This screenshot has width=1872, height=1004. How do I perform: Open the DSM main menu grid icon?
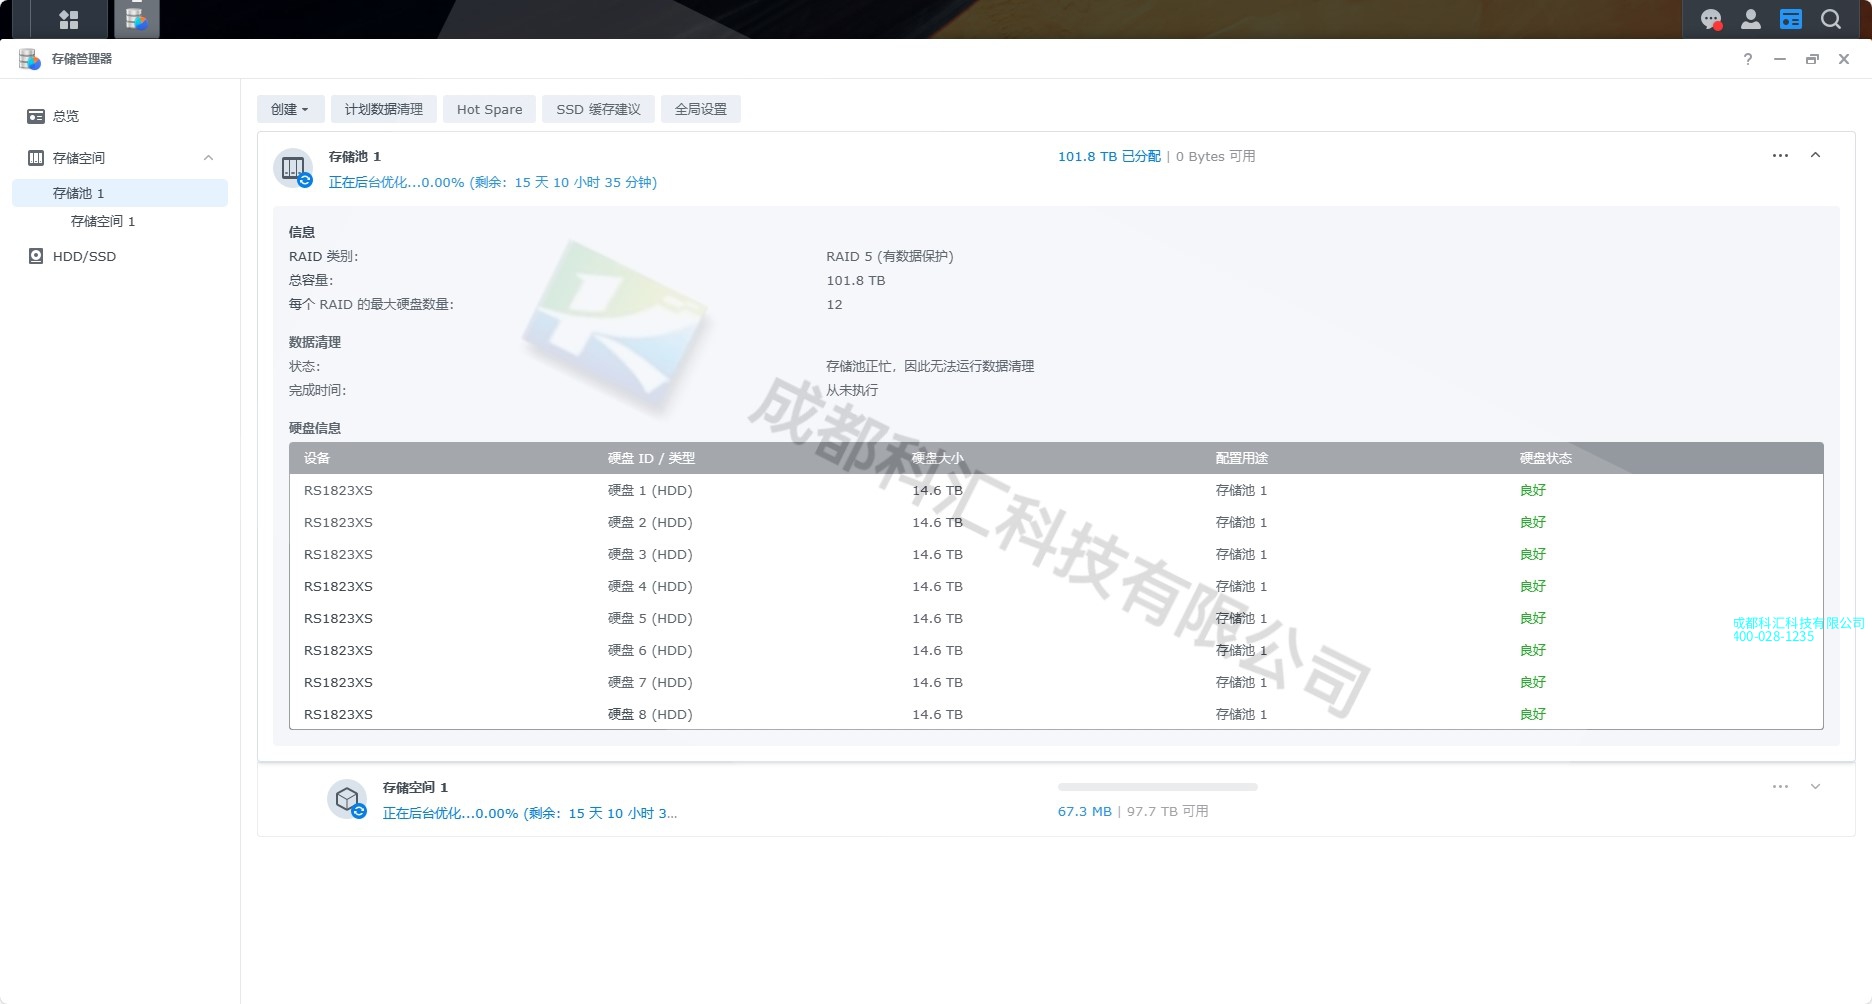(68, 19)
